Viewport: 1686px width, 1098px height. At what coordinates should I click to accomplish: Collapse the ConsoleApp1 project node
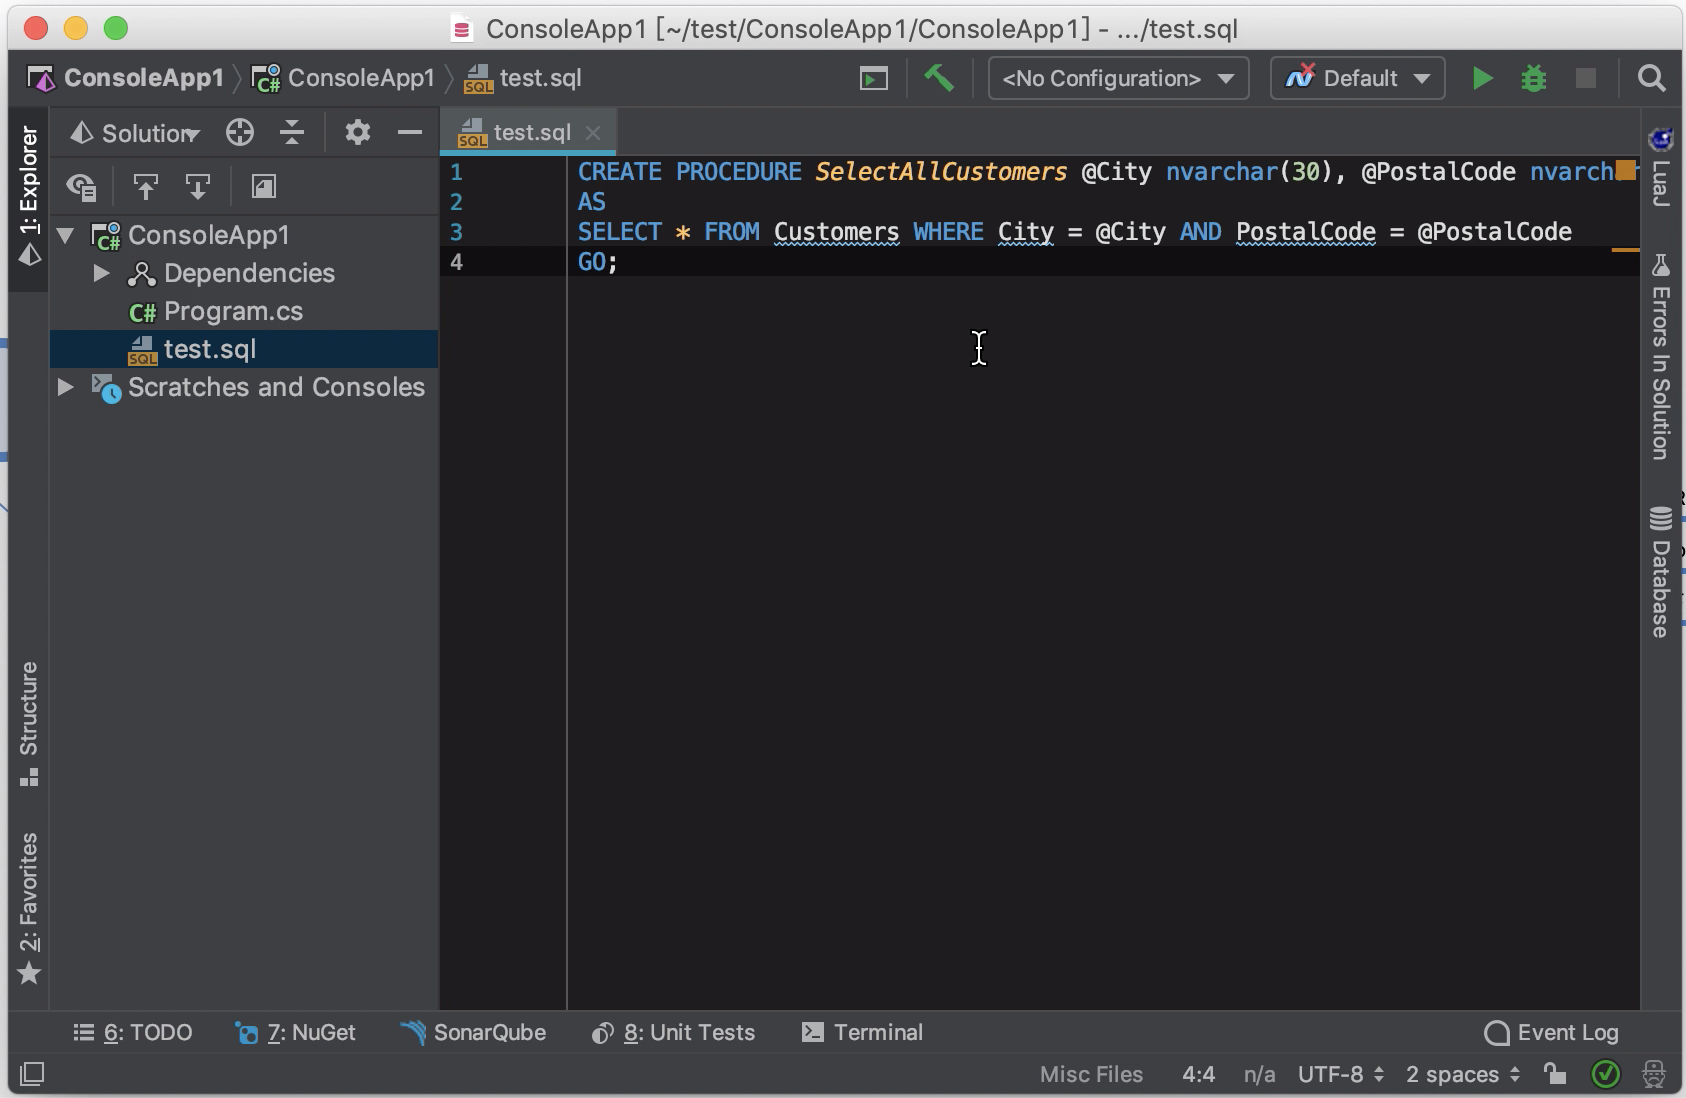pos(67,236)
